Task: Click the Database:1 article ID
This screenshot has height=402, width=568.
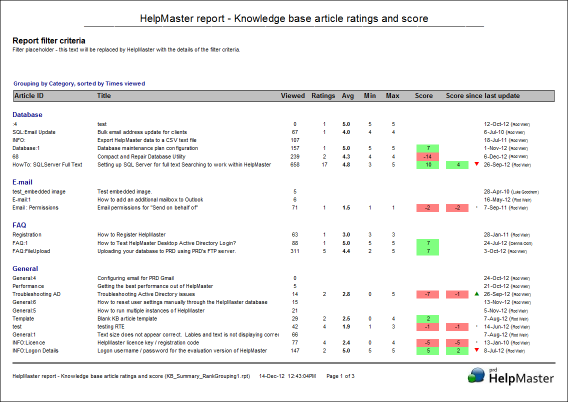Action: (x=26, y=148)
